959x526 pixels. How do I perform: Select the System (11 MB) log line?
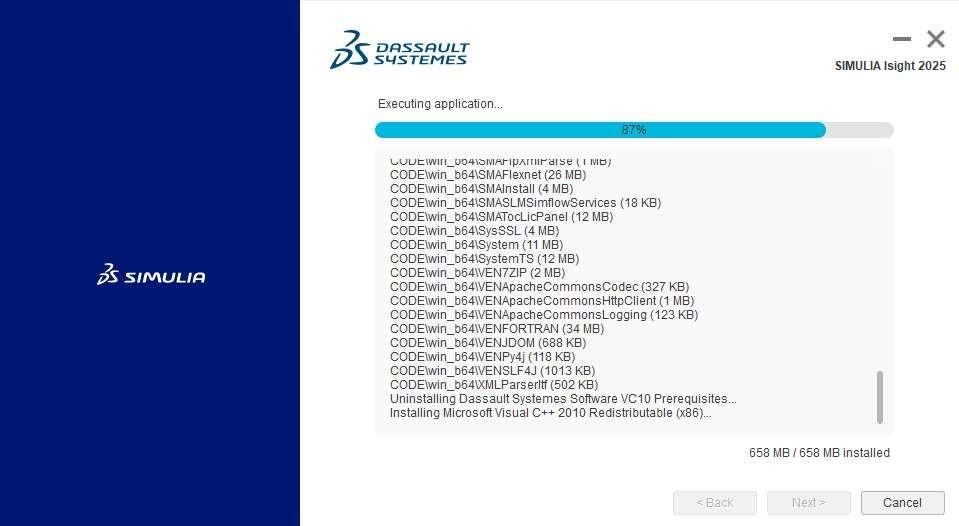point(476,245)
